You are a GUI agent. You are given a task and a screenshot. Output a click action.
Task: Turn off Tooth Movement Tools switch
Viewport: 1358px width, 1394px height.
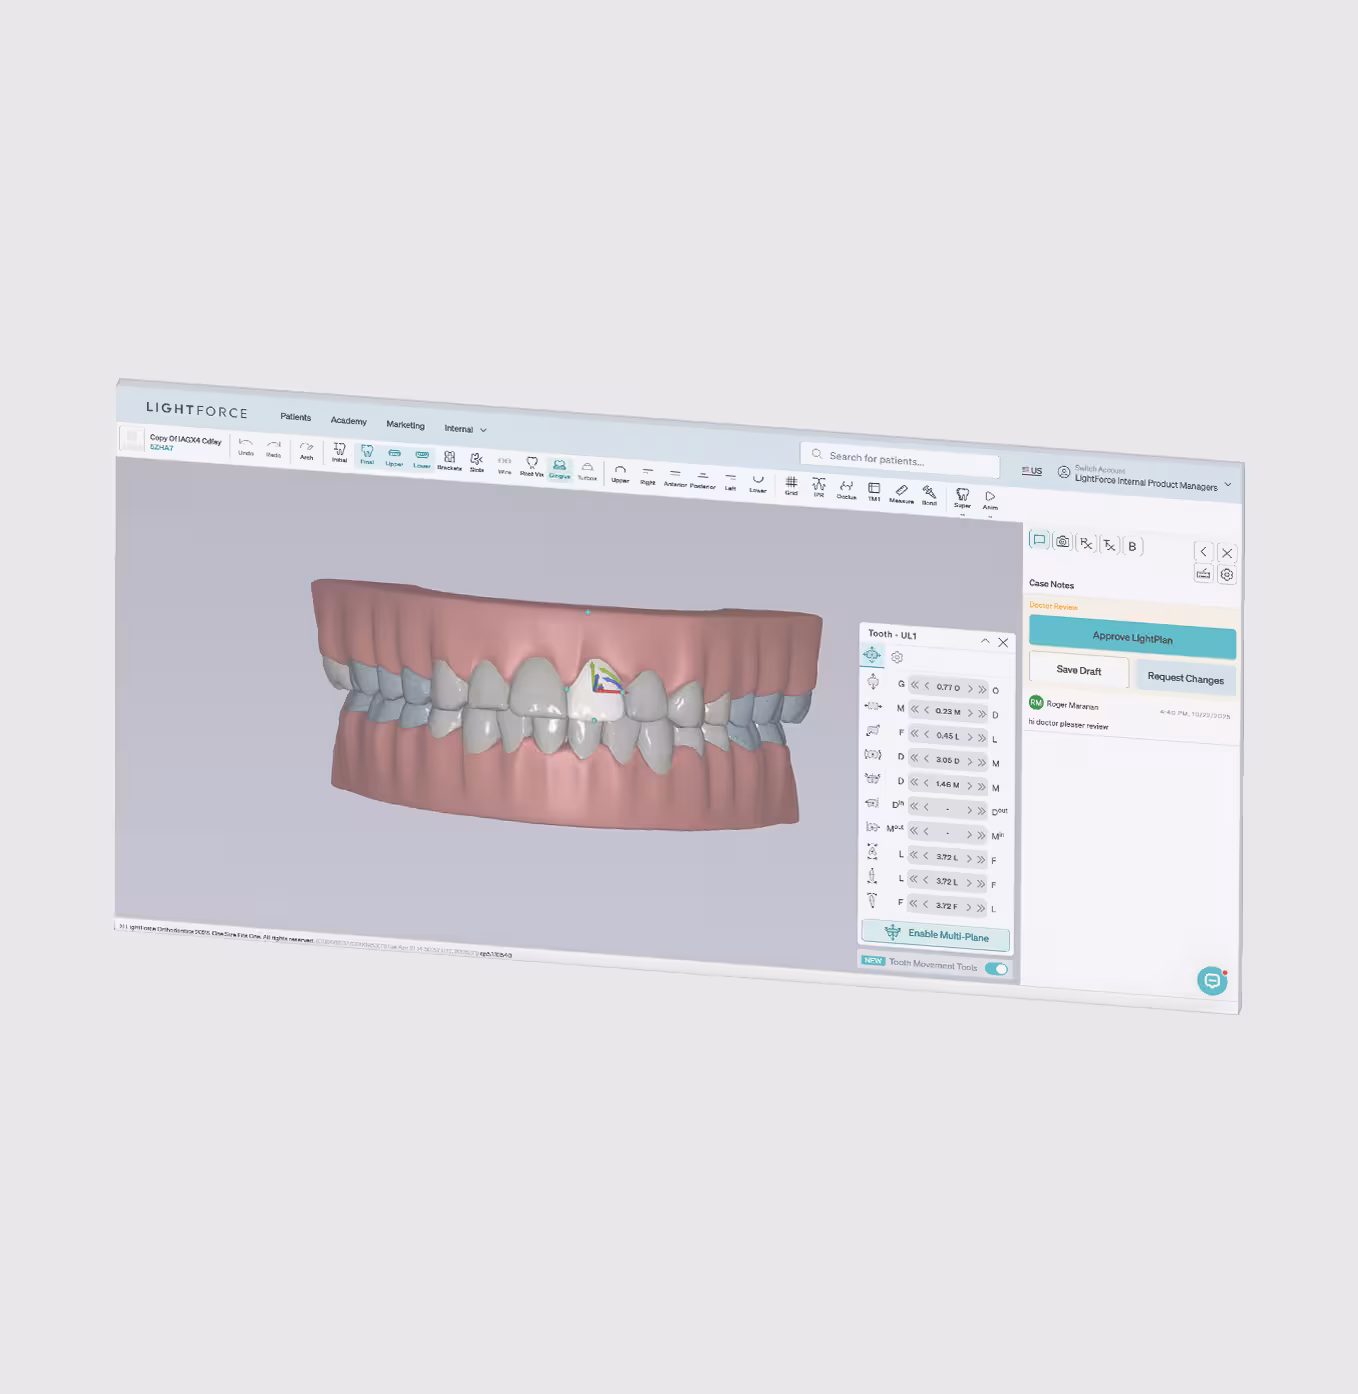tap(997, 968)
